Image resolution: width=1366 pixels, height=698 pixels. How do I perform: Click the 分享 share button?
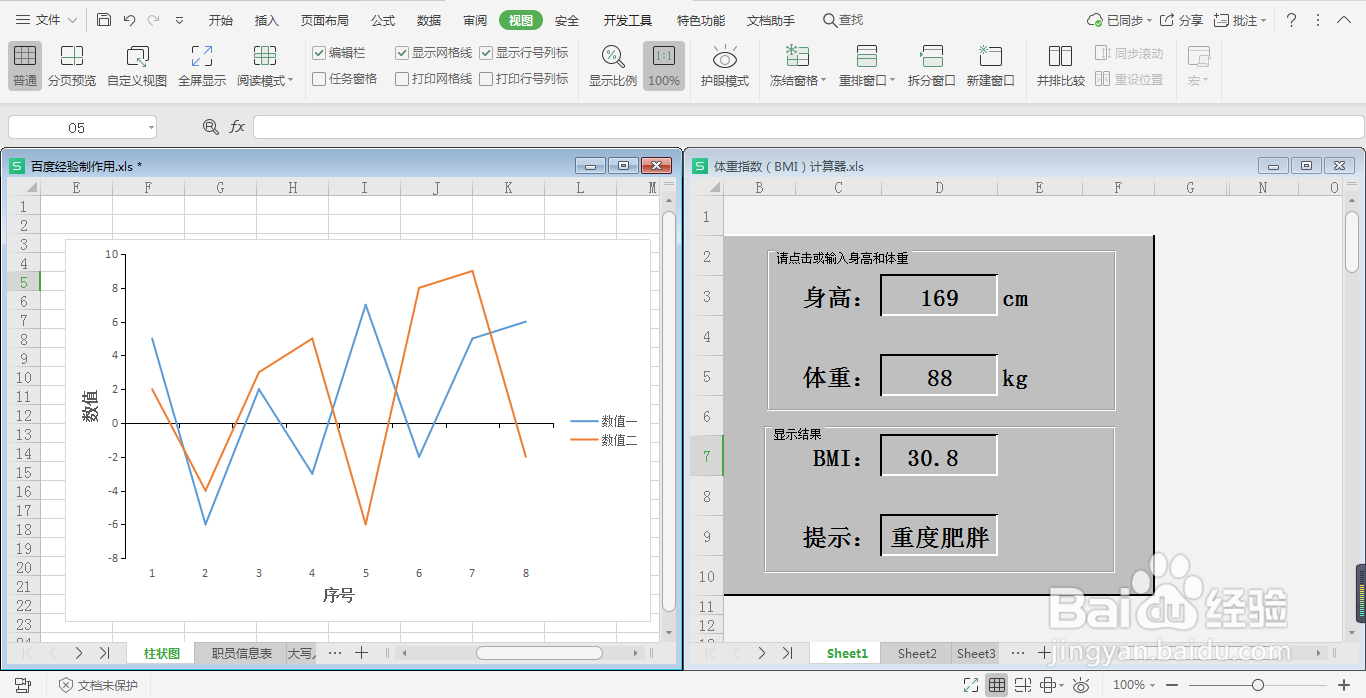point(1183,20)
